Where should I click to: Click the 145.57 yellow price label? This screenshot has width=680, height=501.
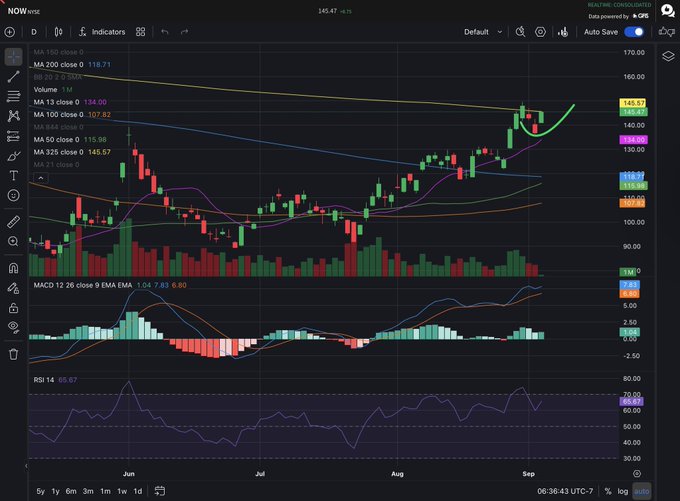(633, 103)
